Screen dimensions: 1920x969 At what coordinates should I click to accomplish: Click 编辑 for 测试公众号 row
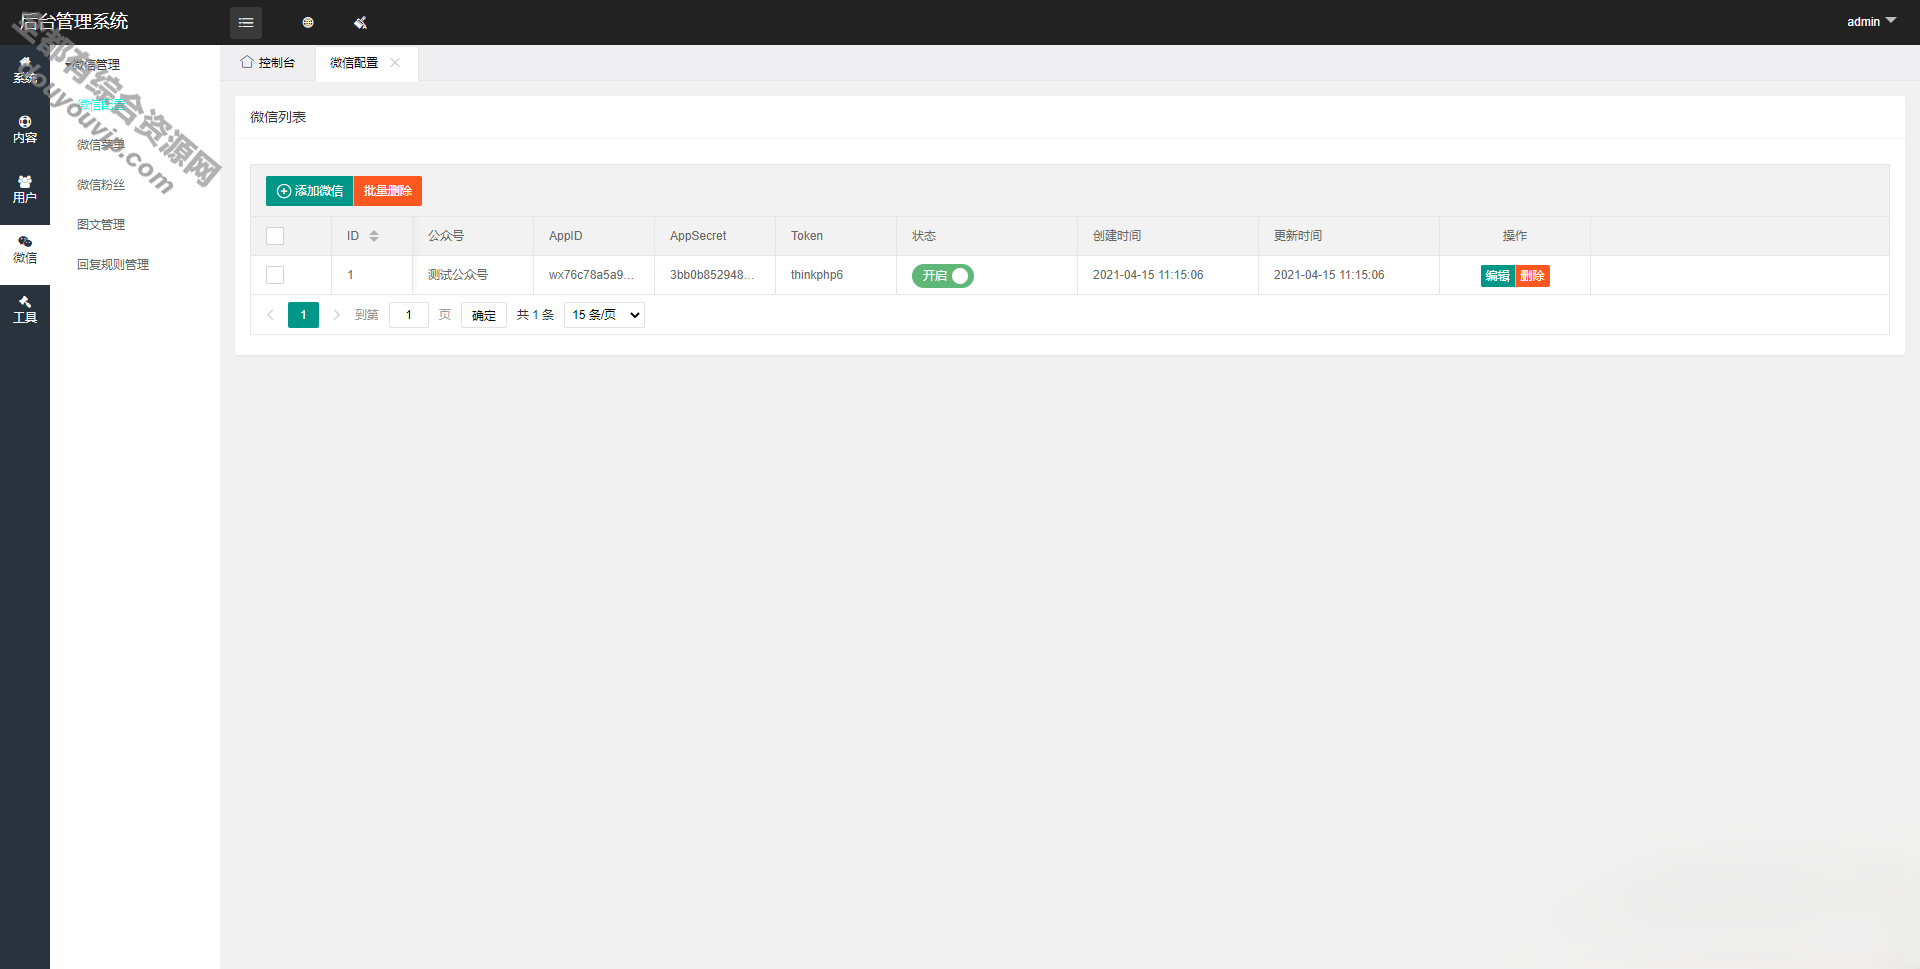click(1497, 276)
